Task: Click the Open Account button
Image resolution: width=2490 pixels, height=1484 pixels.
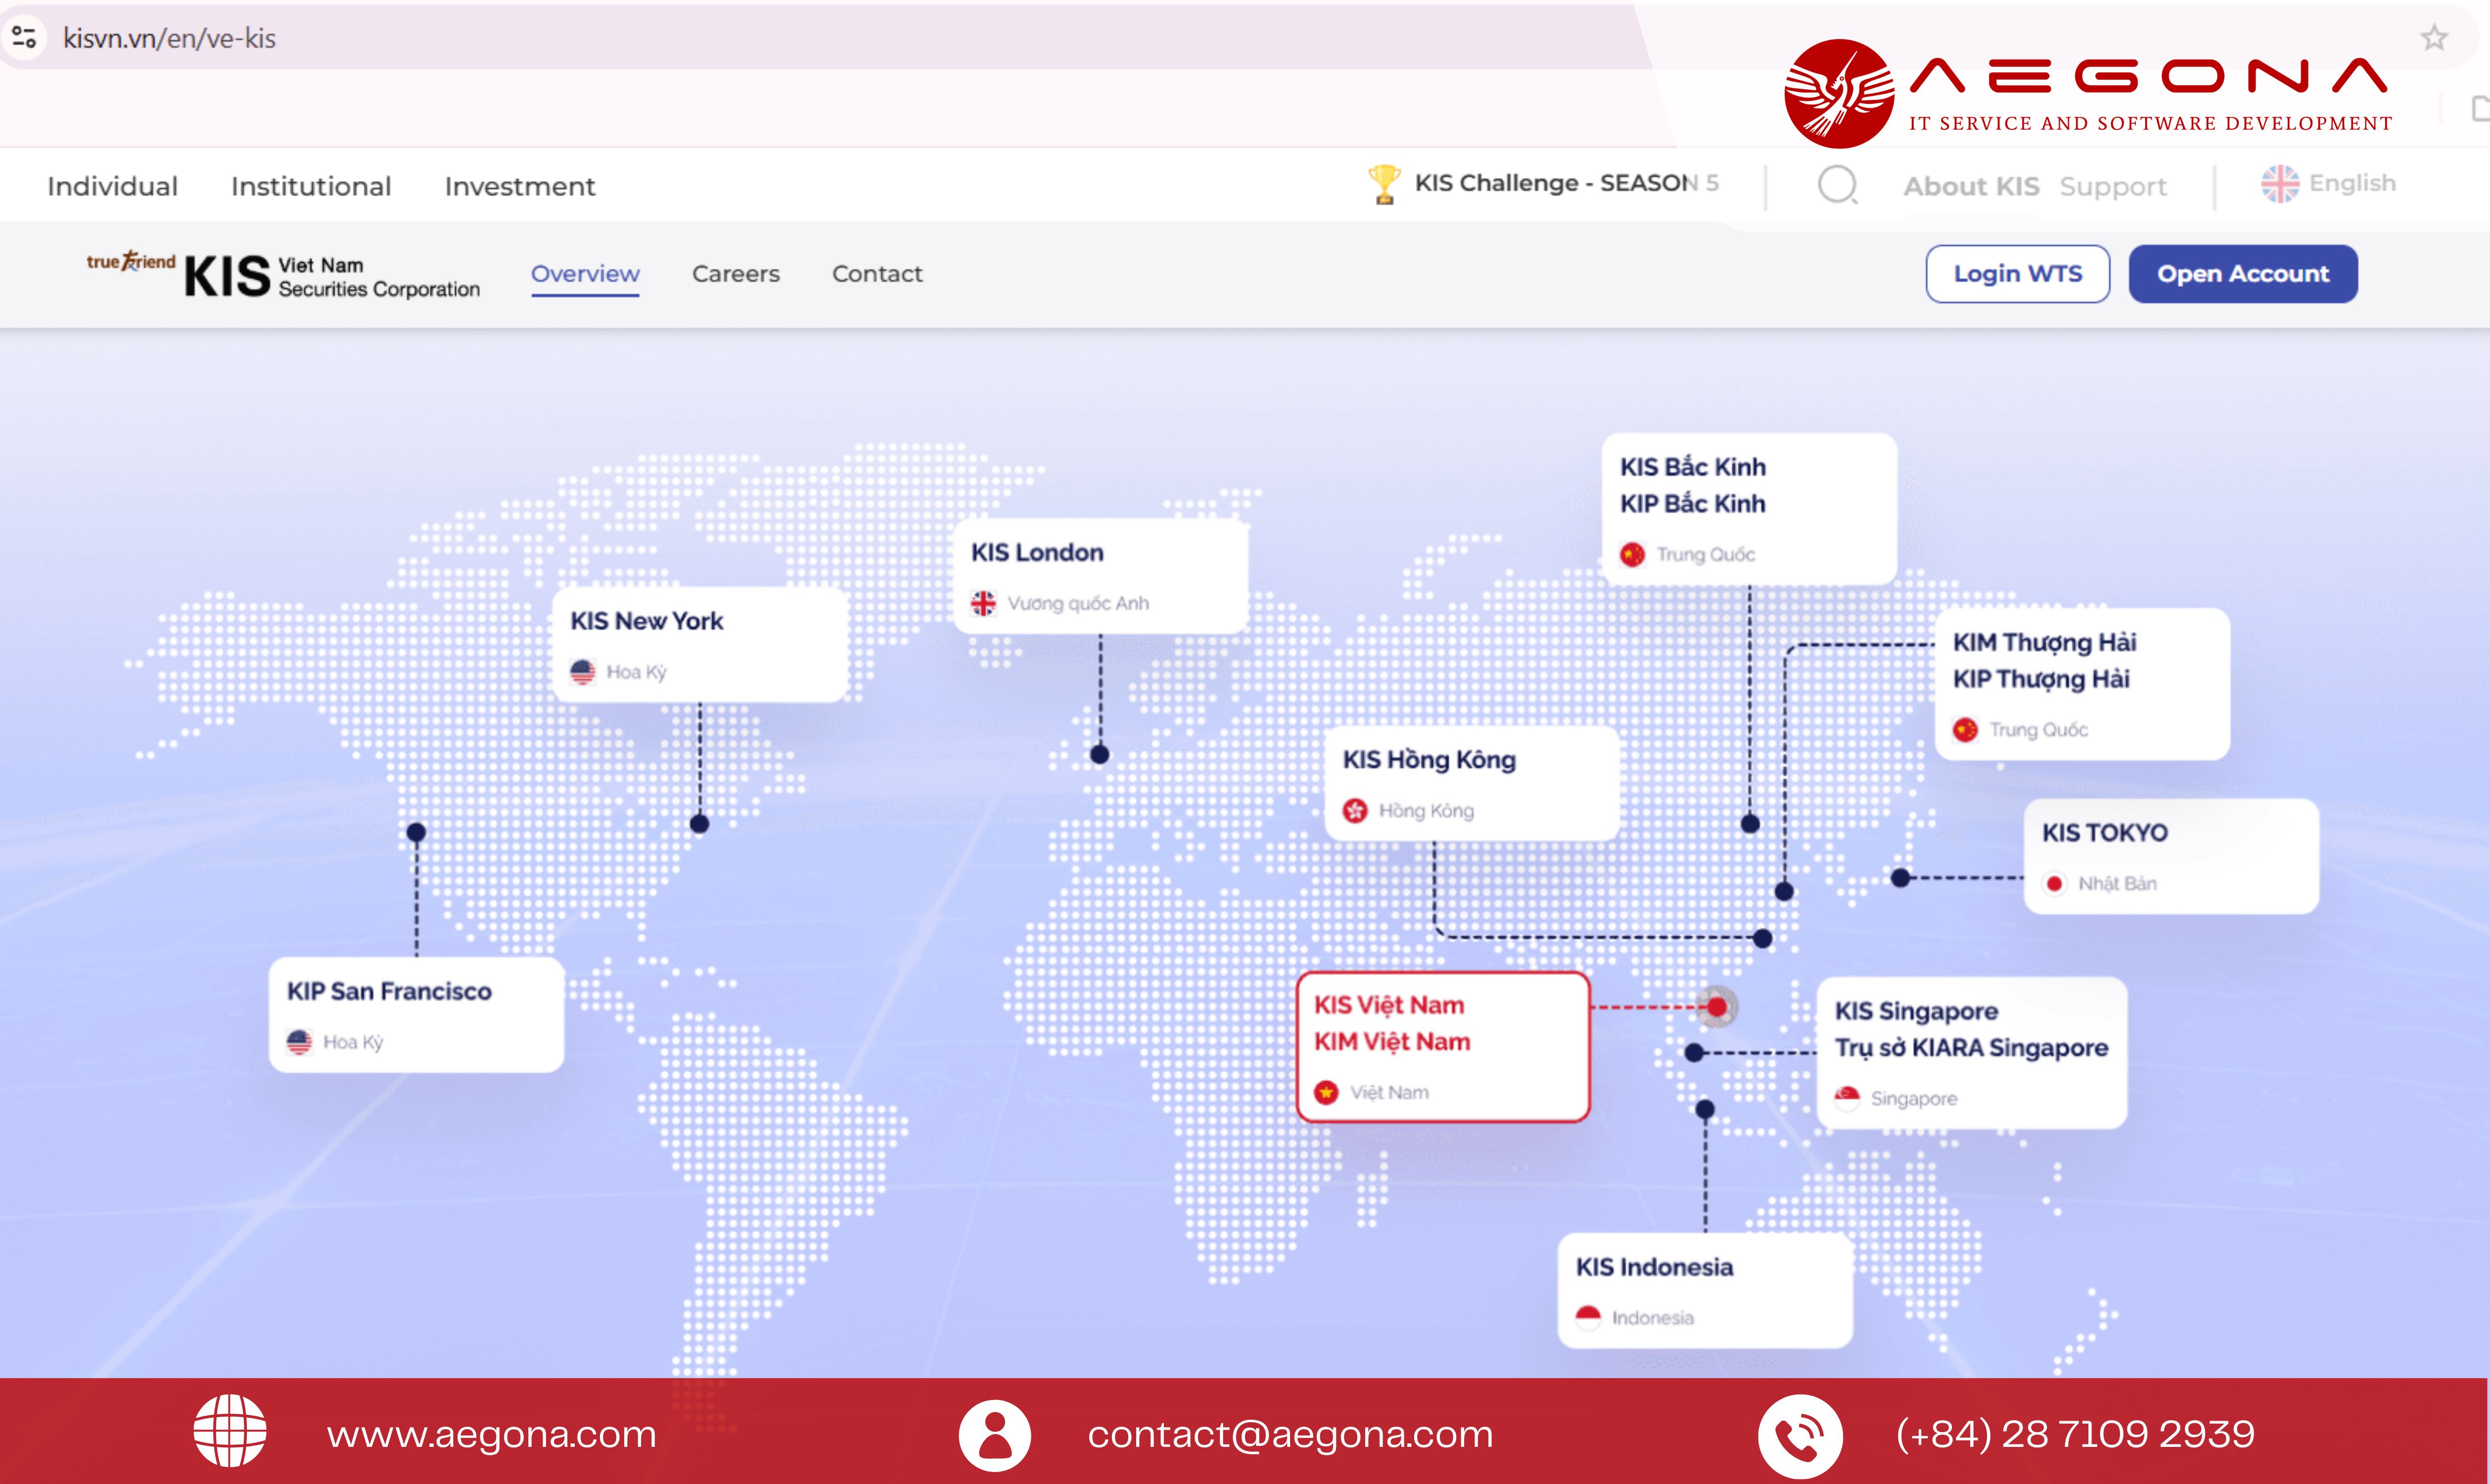Action: point(2243,274)
